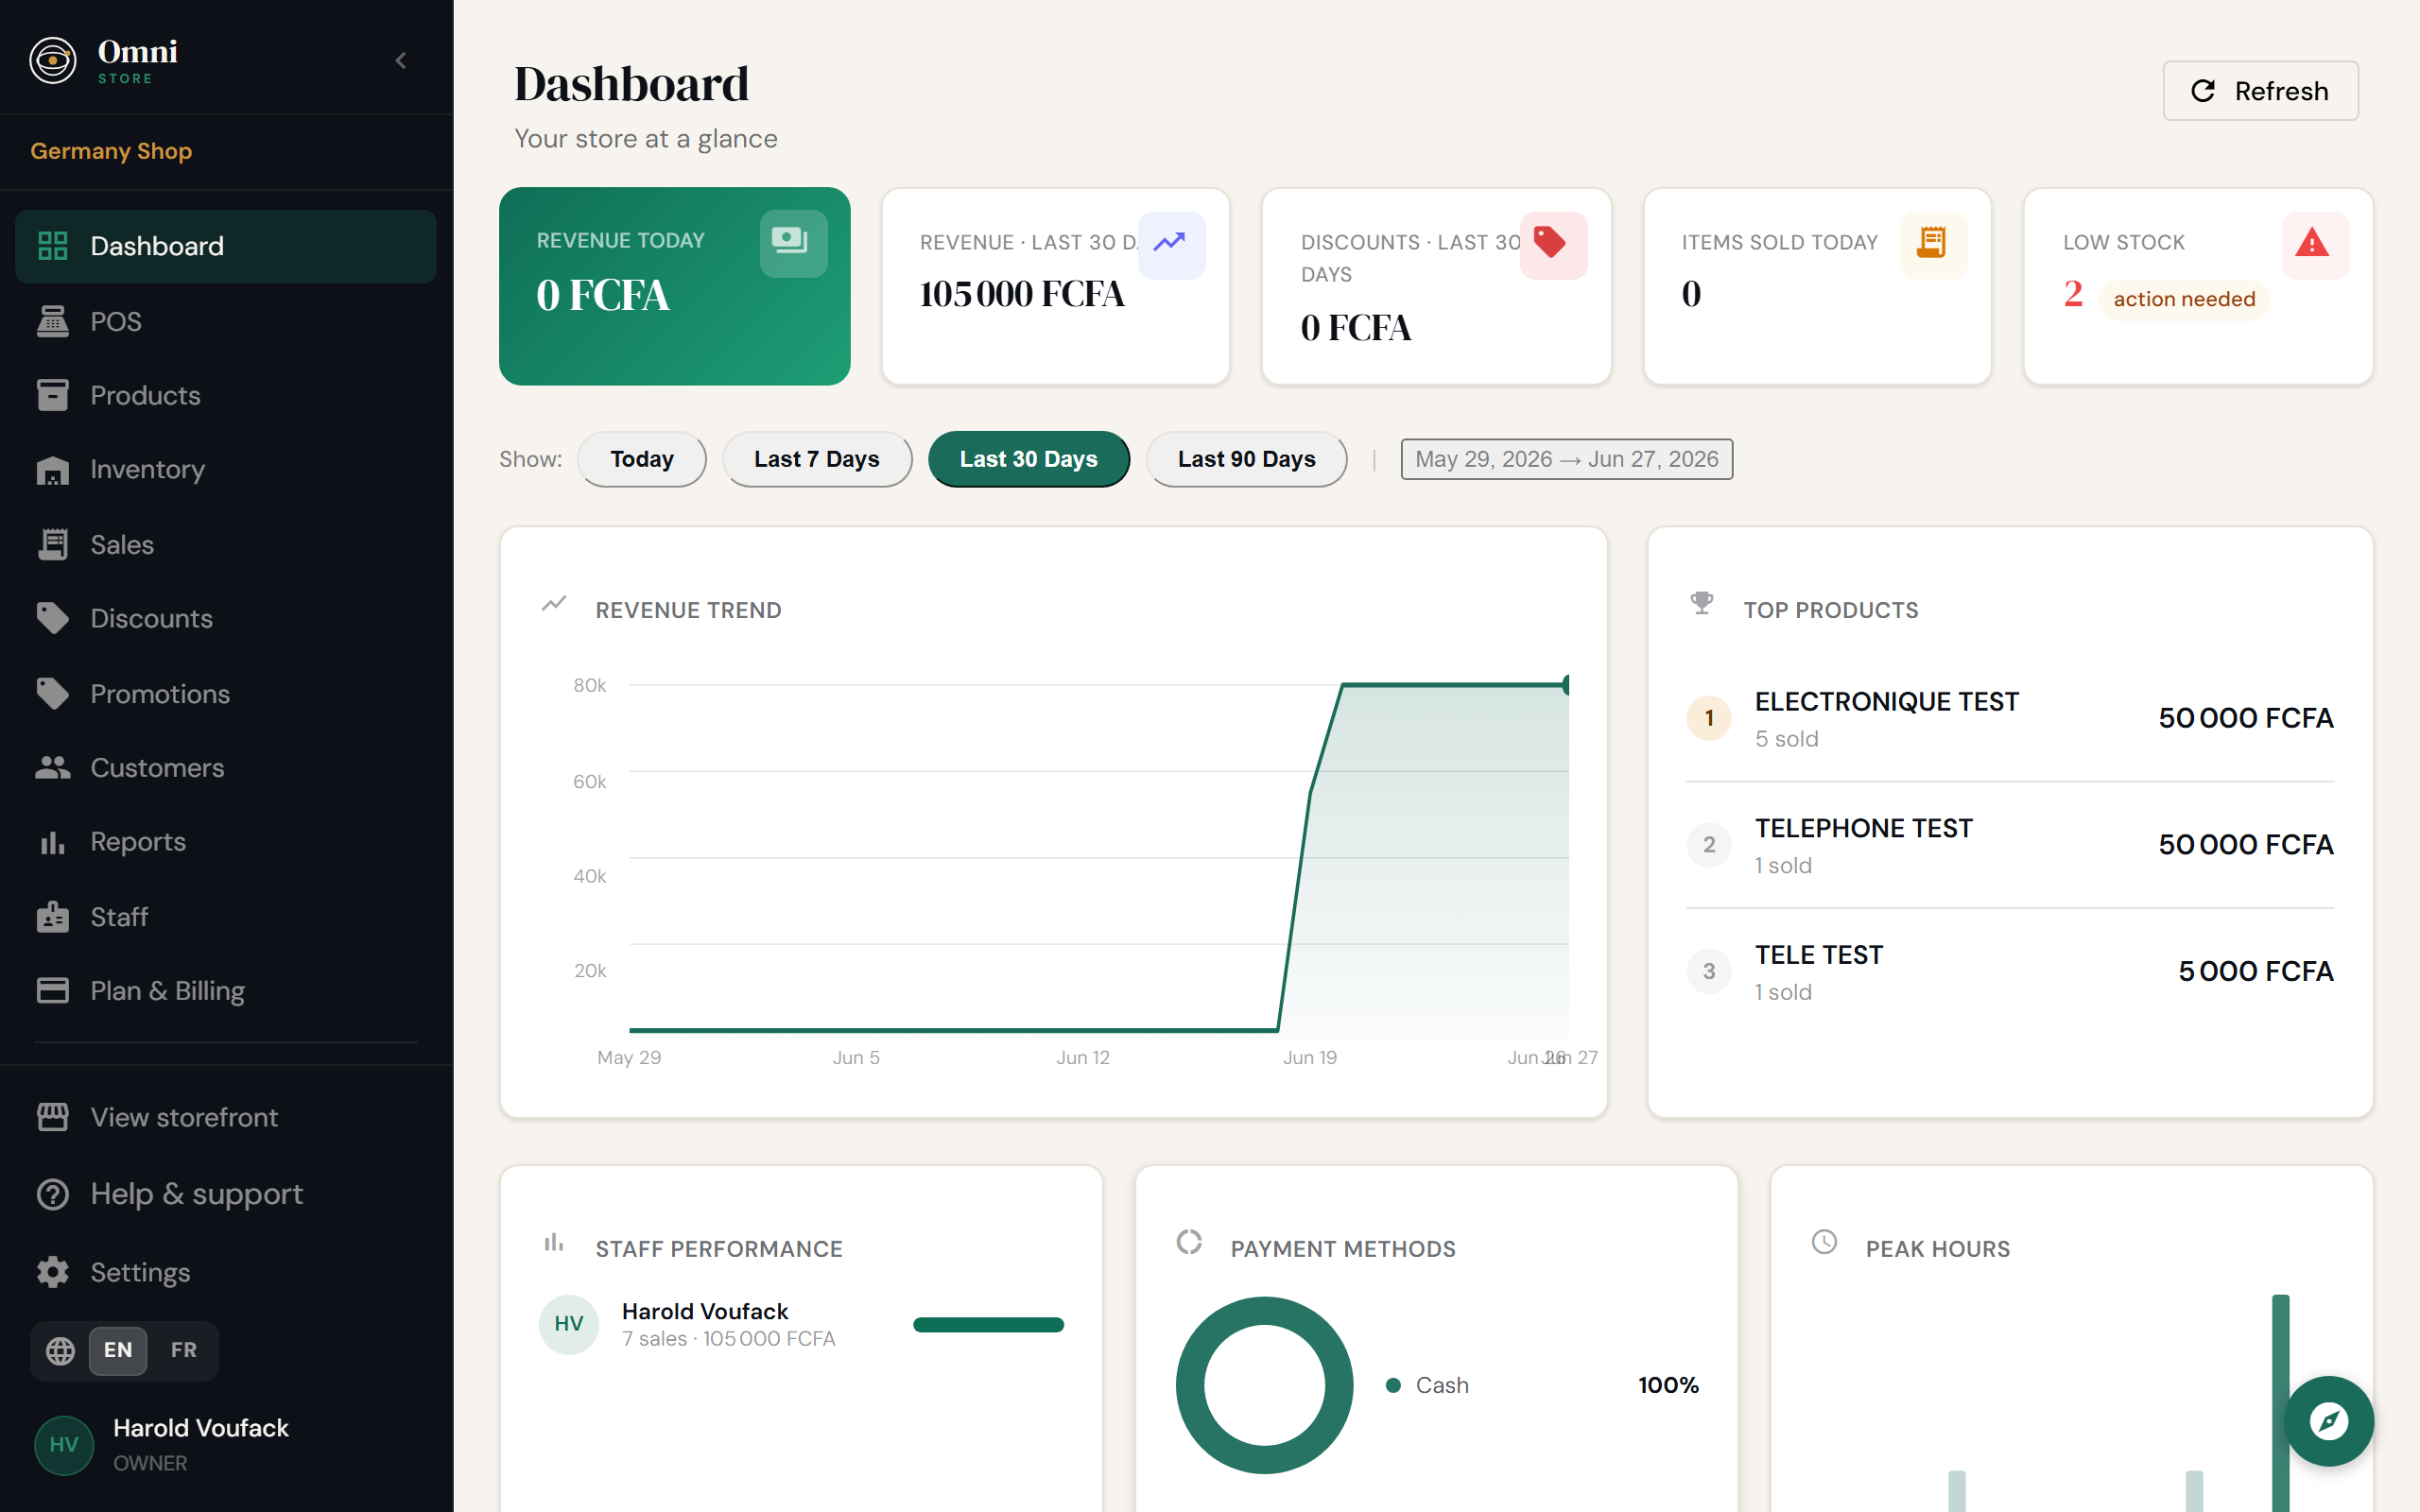Click the Items Sold Today card

click(x=1817, y=286)
